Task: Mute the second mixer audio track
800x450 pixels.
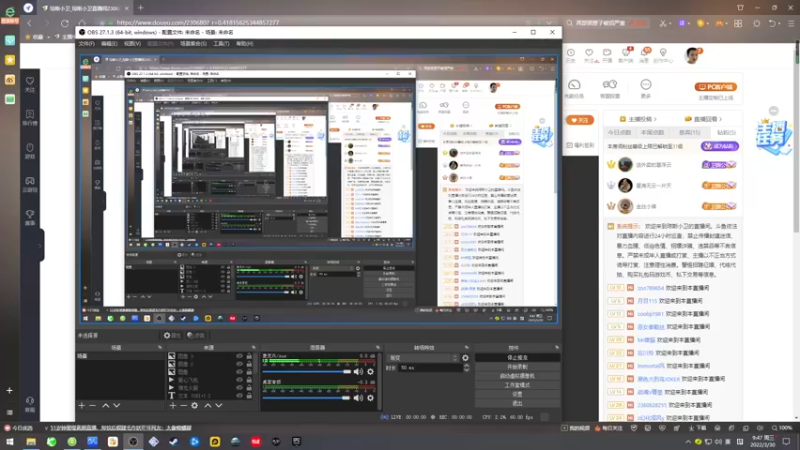Action: pyautogui.click(x=358, y=398)
